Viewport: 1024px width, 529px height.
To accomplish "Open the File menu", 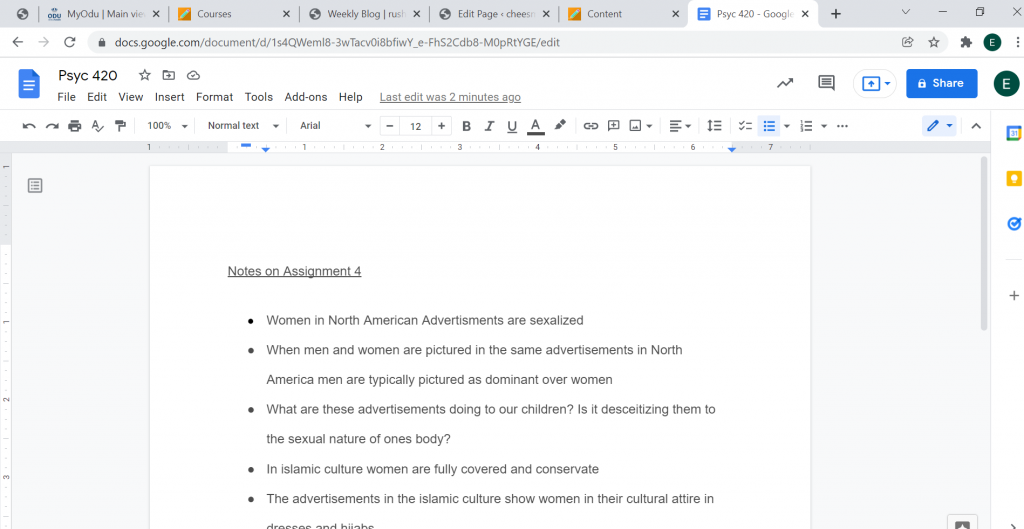I will click(67, 97).
